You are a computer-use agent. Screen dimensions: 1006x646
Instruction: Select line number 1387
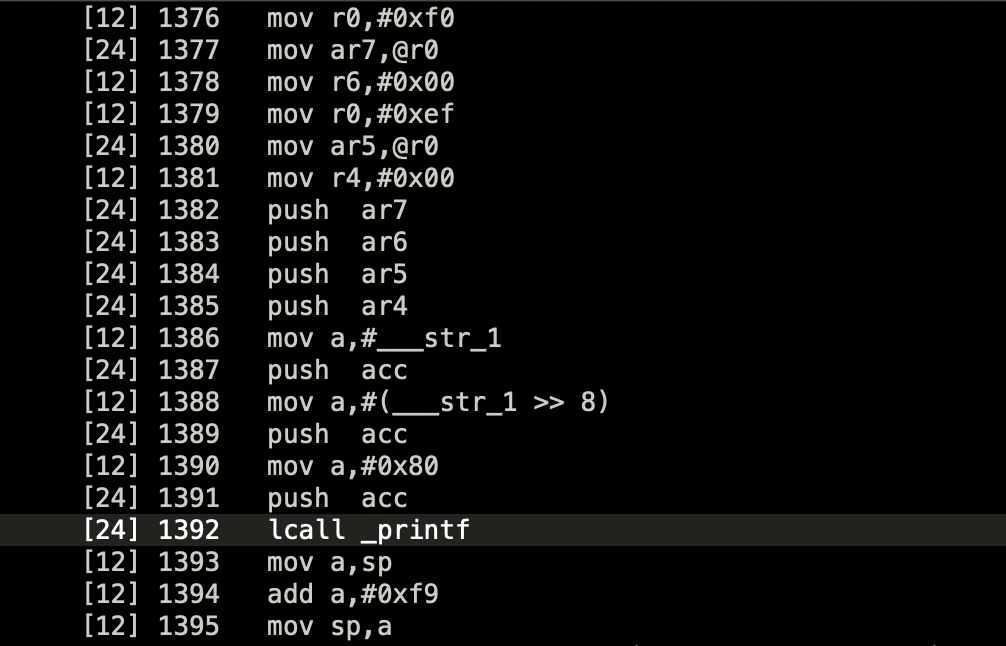pos(188,370)
